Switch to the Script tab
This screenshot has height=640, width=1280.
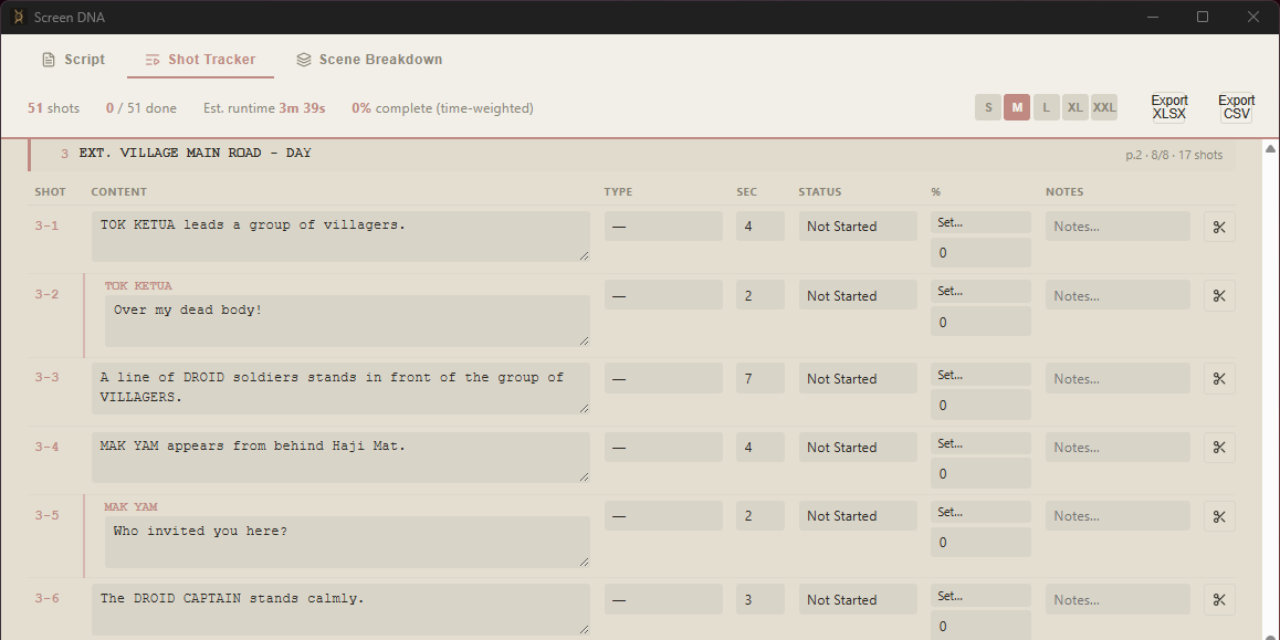pos(73,60)
